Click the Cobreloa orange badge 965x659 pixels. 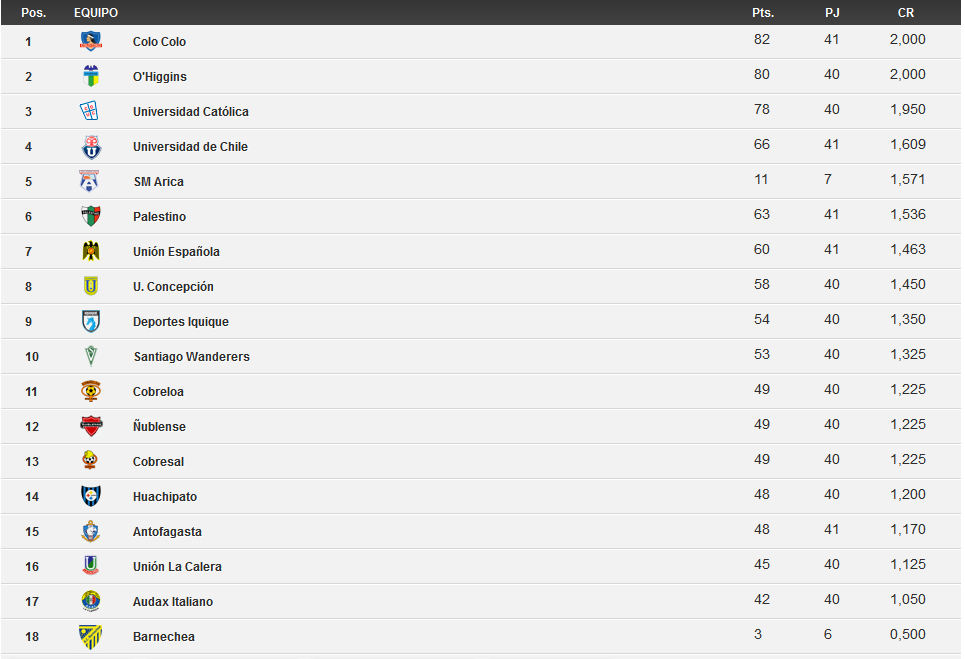click(x=91, y=391)
